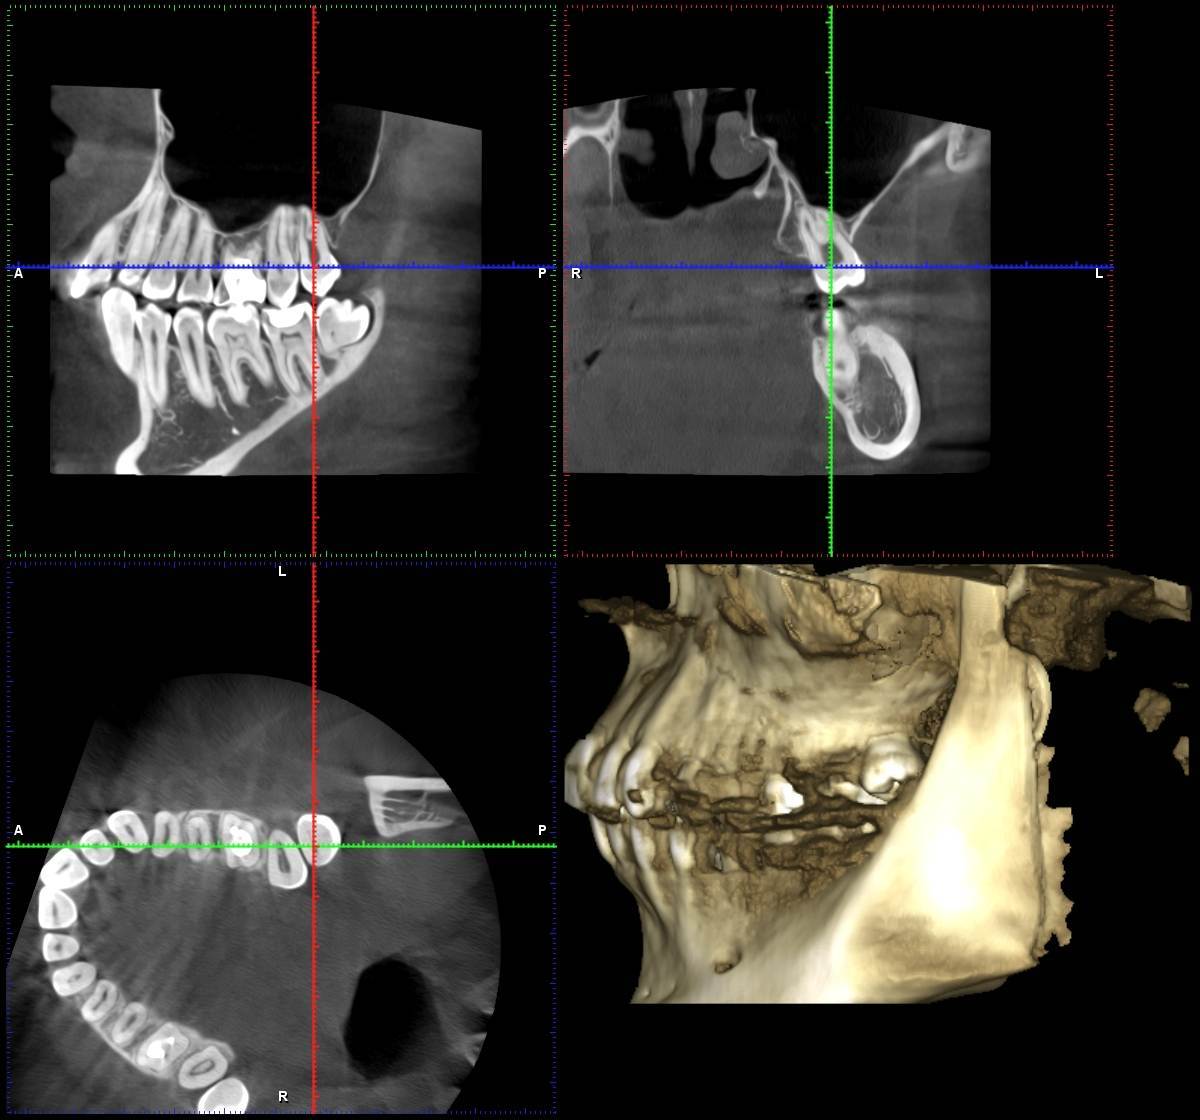Click the crosshair intersection in the sagittal view
Screen dimensions: 1200x1120
315,267
